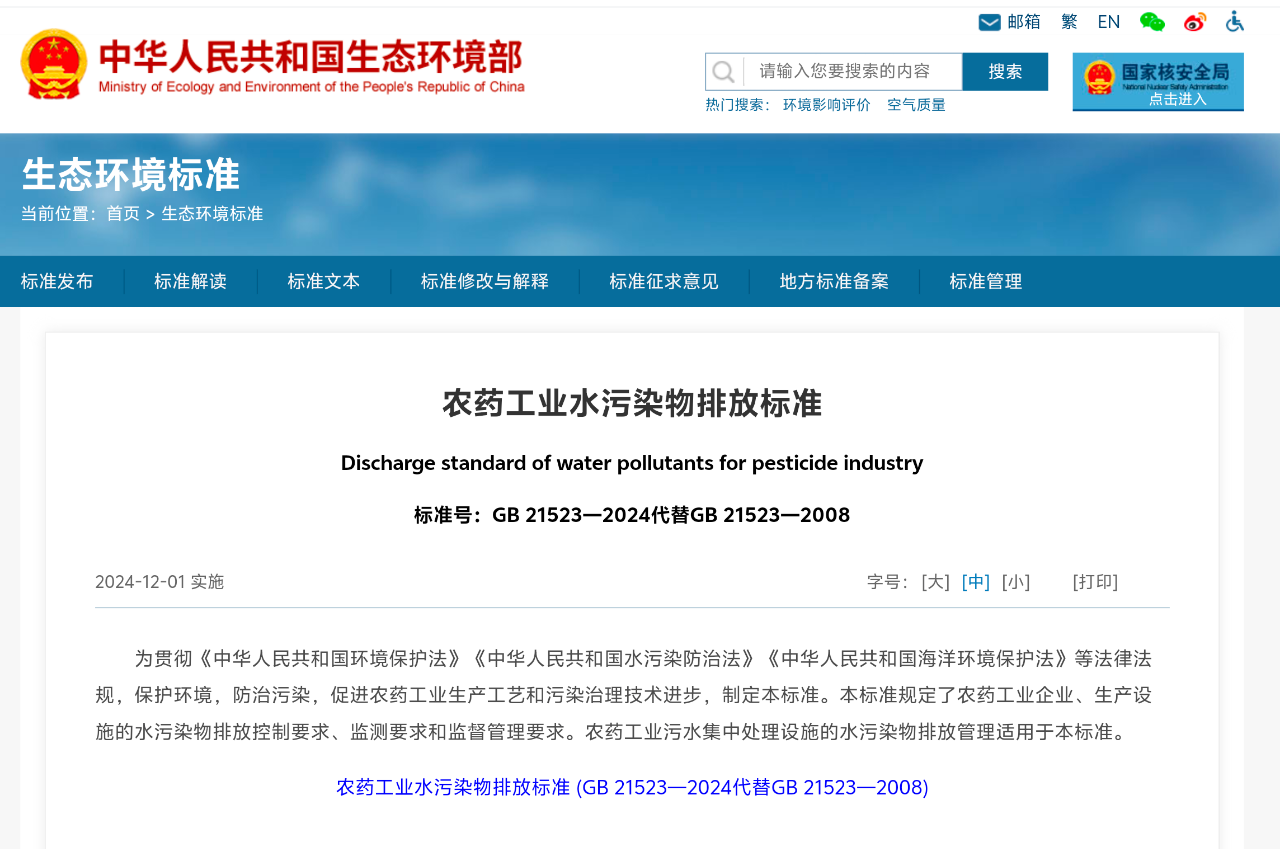
Task: Select the 标准征求意见 navigation tab
Action: (664, 282)
